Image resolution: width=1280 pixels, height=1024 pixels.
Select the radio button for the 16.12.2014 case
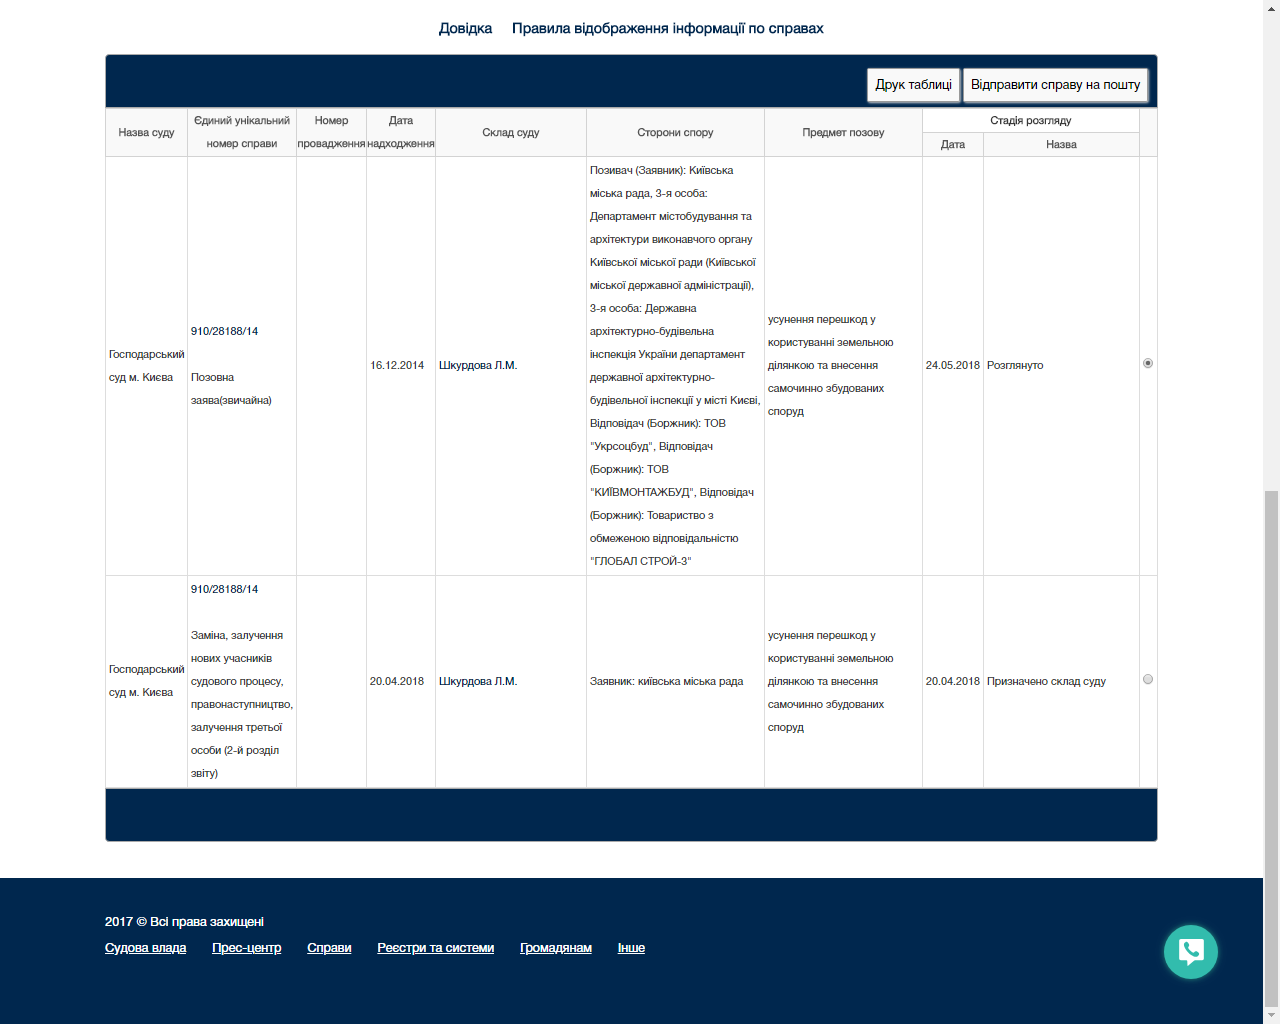[x=1148, y=363]
